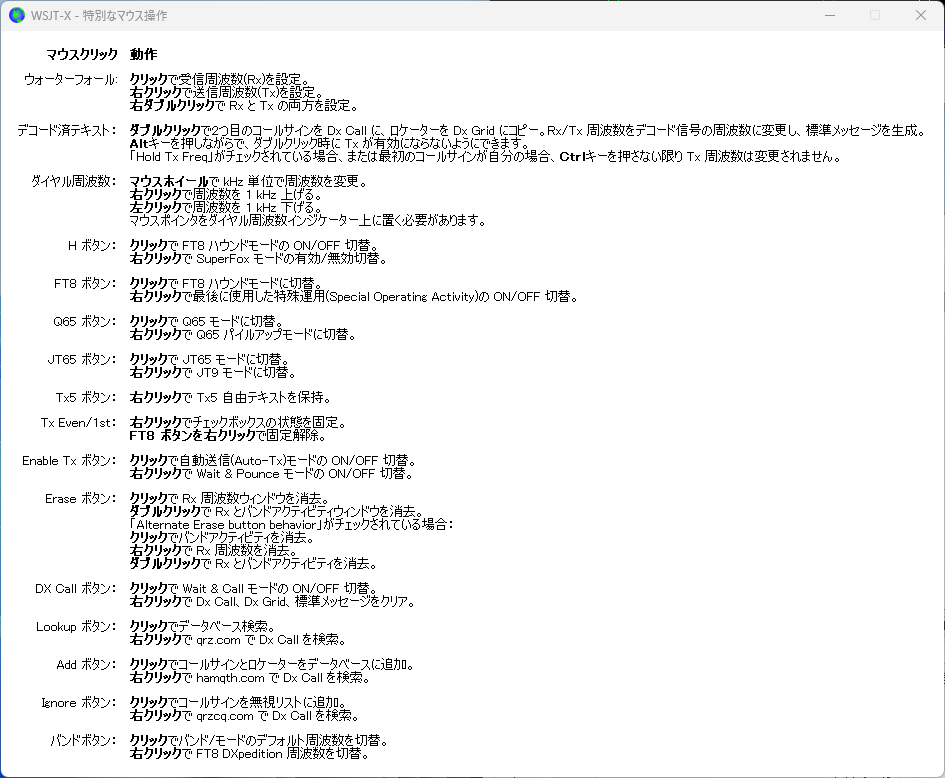The width and height of the screenshot is (945, 778).
Task: Click the クリックでデータベース検索 line
Action: [202, 627]
